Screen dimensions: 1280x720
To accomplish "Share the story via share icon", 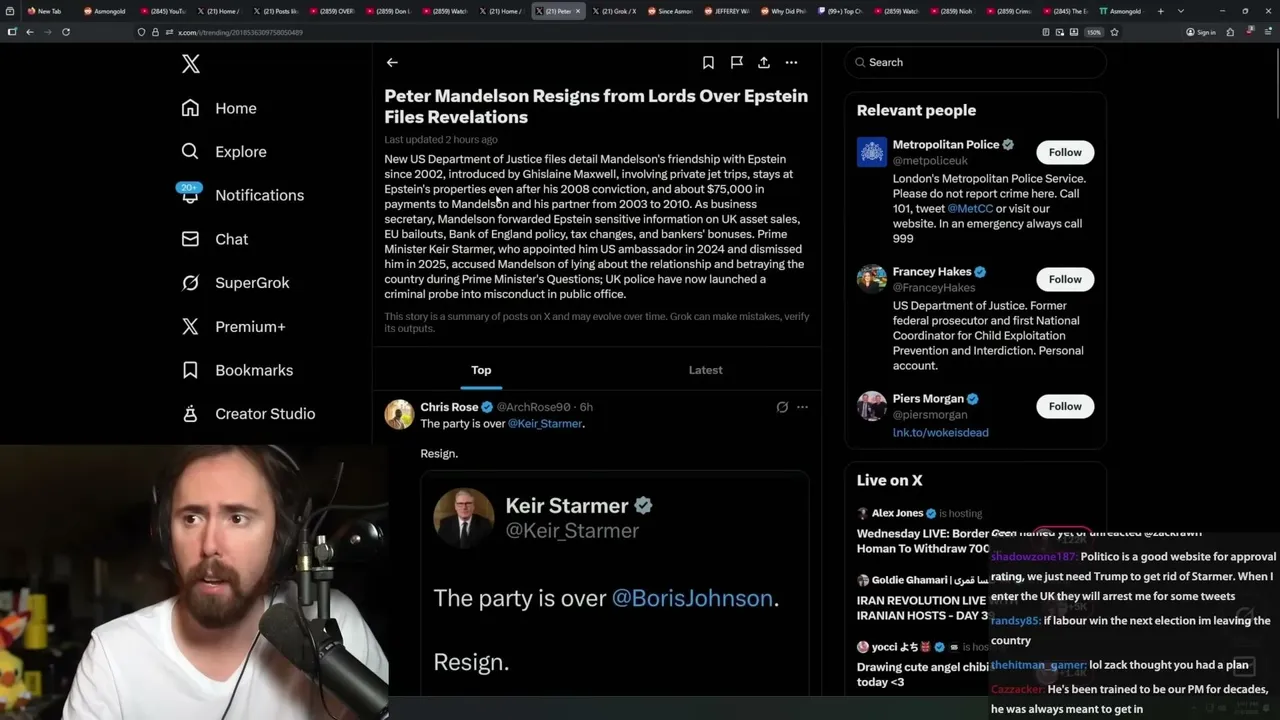I will tap(764, 62).
